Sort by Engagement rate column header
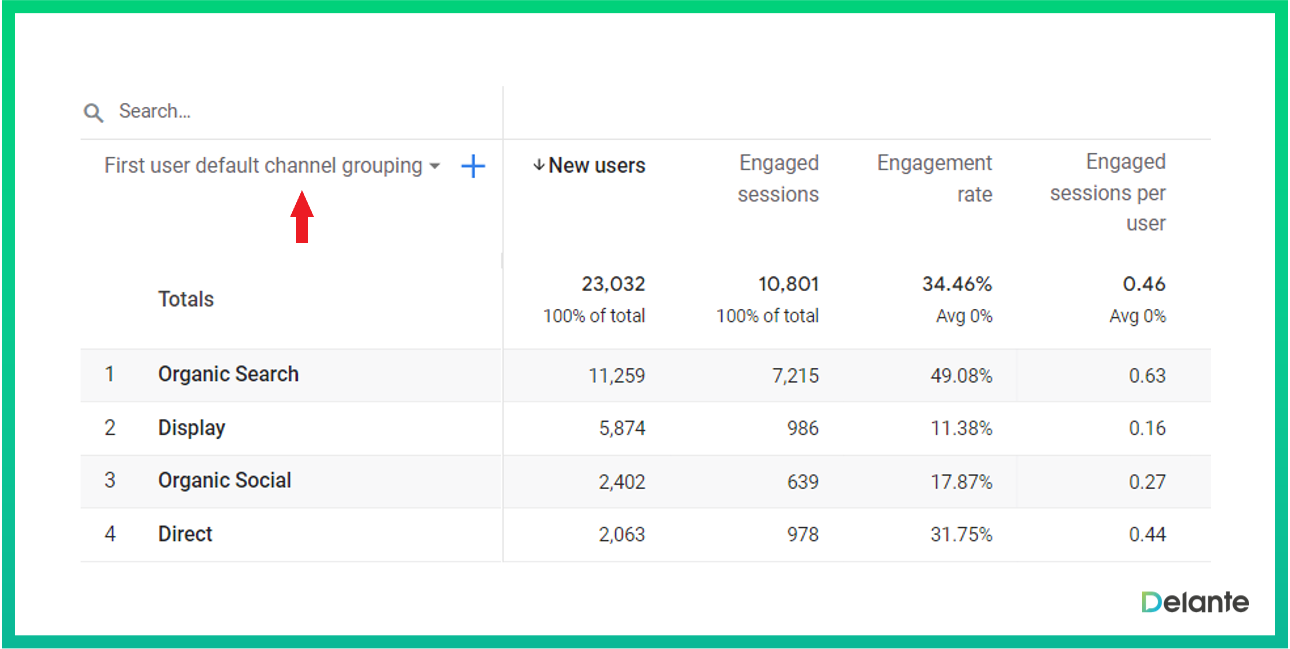1290x649 pixels. click(934, 179)
